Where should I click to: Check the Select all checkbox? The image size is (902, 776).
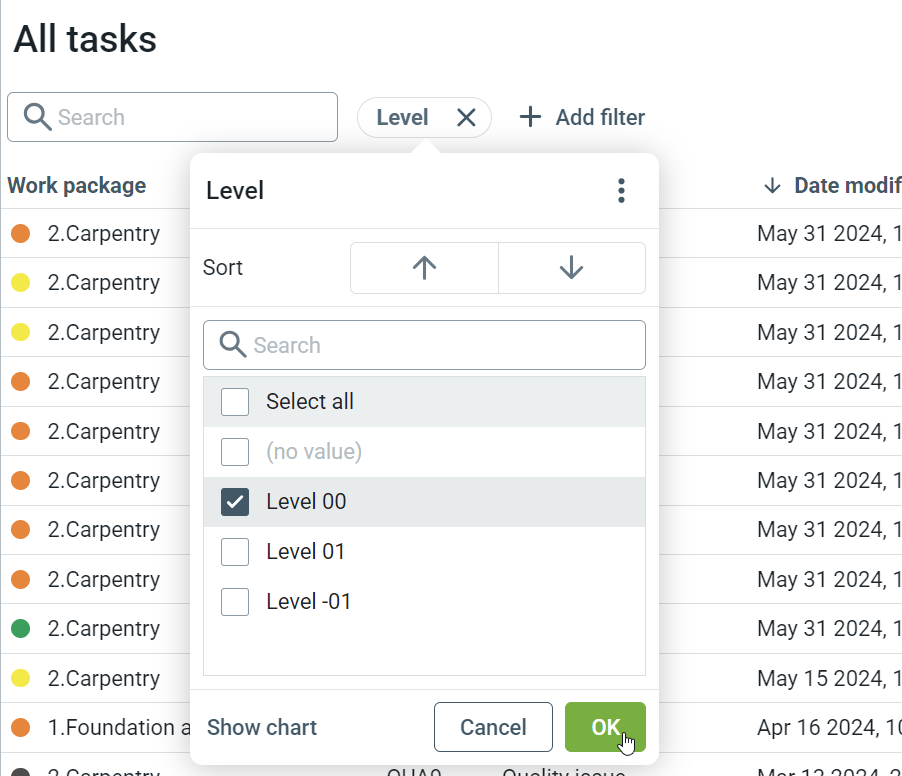coord(235,402)
